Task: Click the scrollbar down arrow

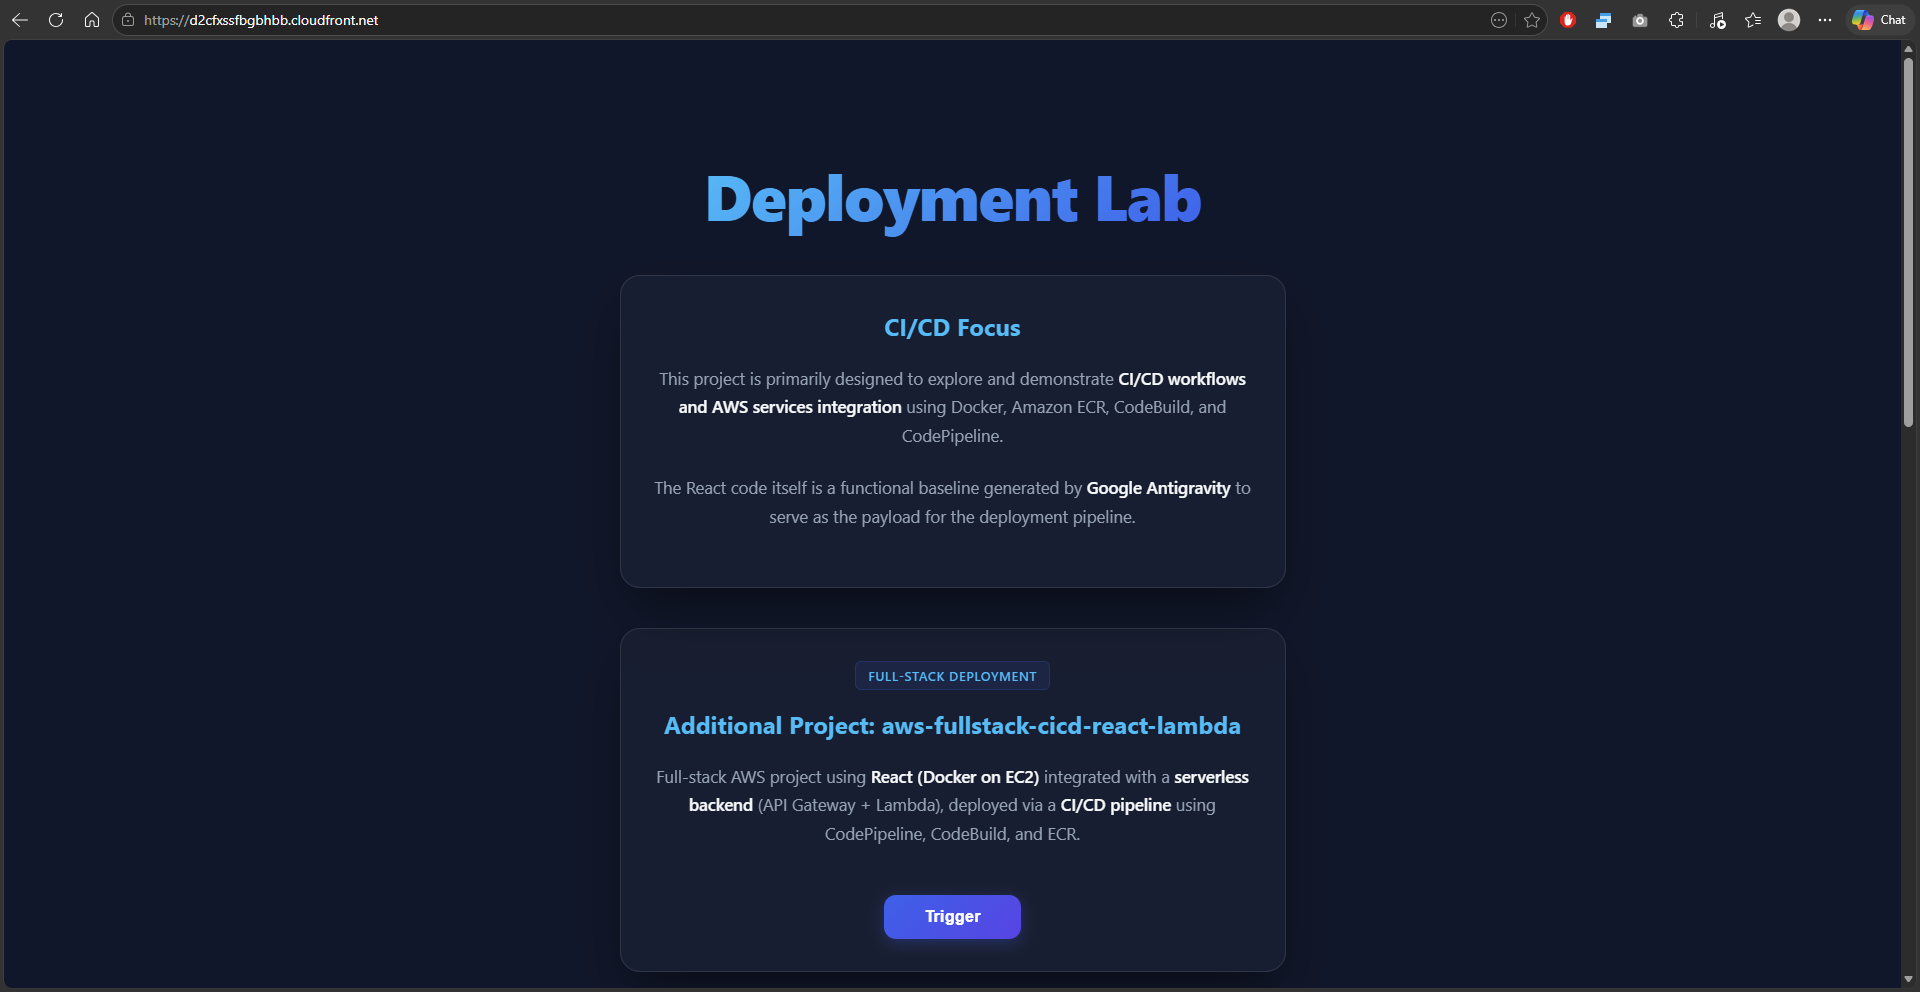Action: (x=1908, y=979)
